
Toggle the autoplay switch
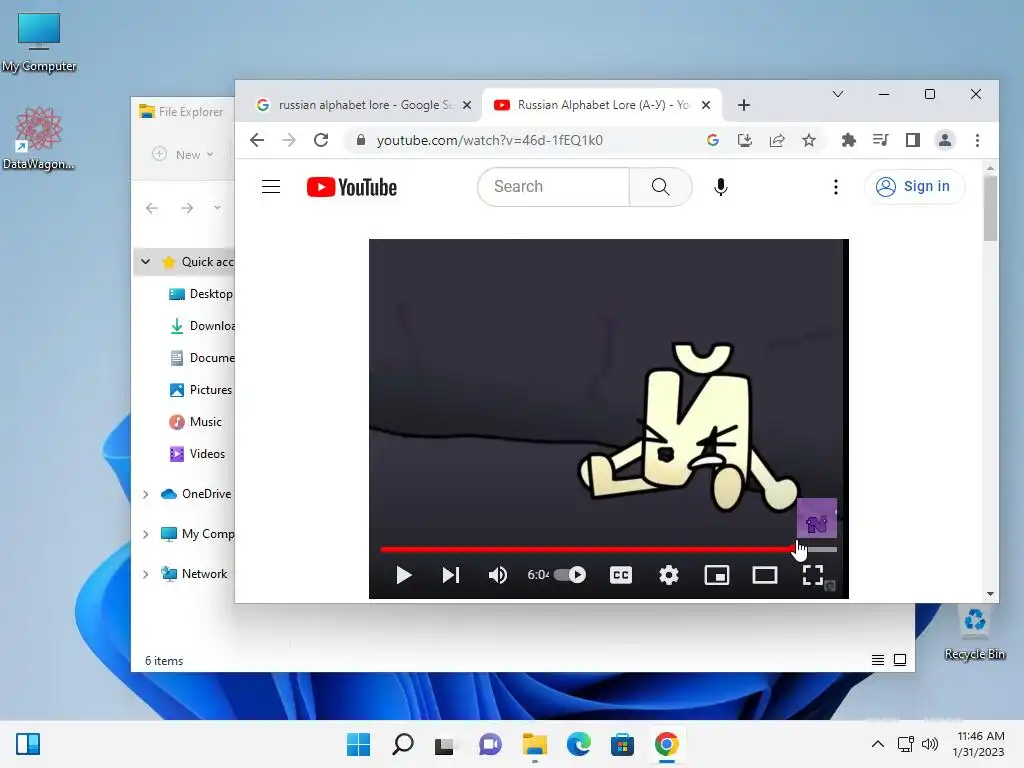(569, 575)
